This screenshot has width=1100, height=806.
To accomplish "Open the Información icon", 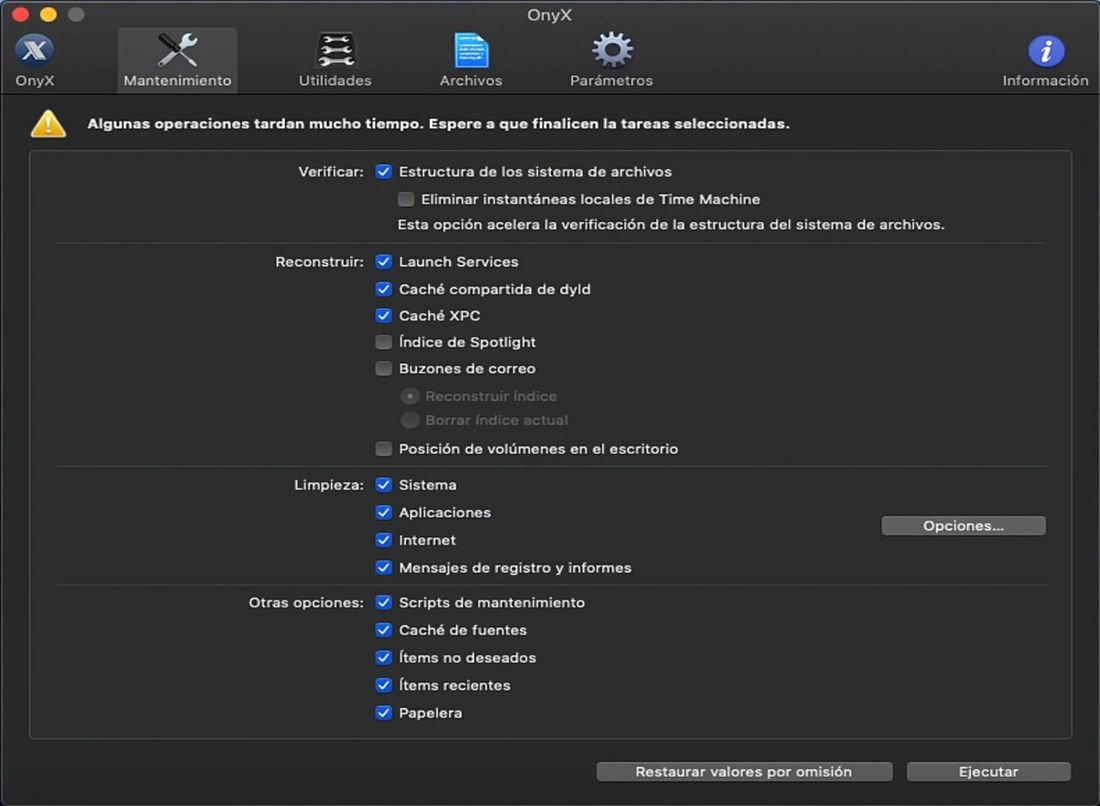I will [1045, 51].
